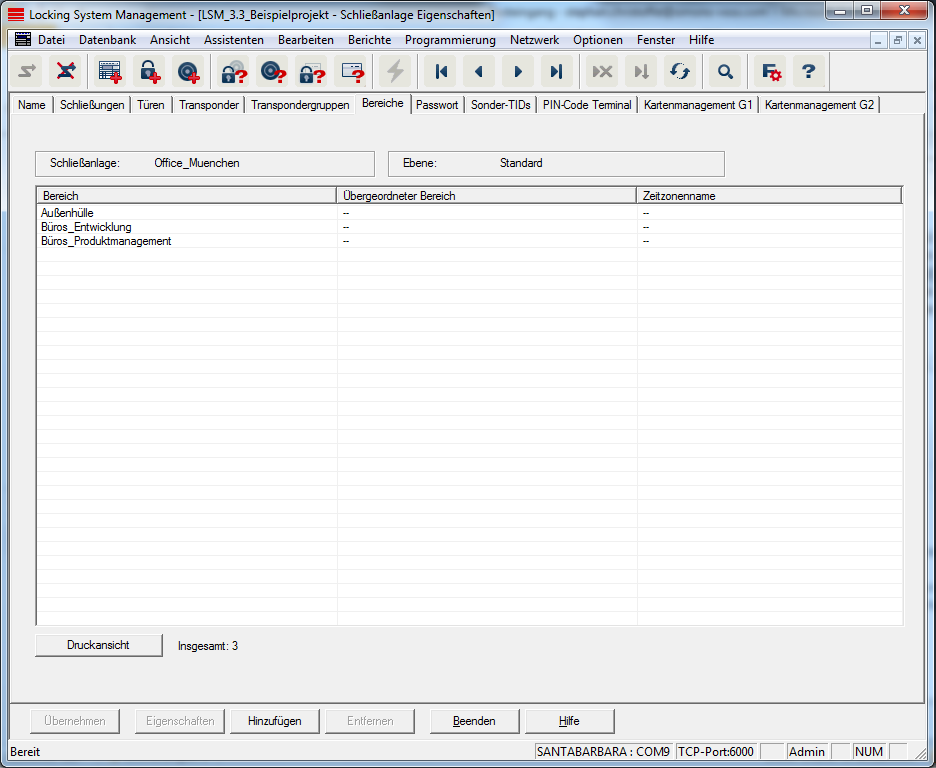Go to next record arrow icon

click(x=518, y=72)
